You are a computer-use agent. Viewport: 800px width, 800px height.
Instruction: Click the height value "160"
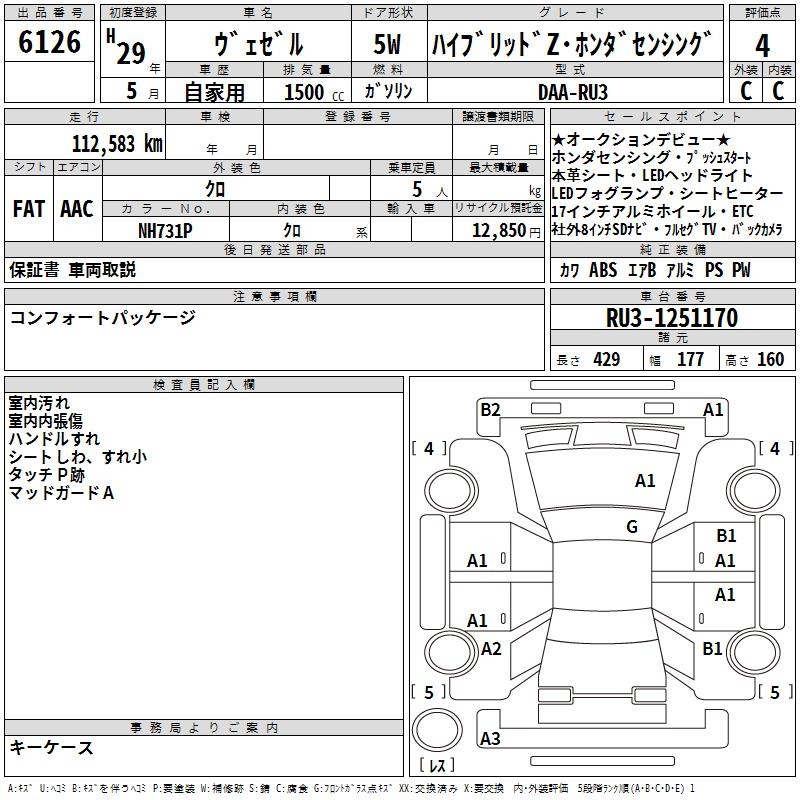click(x=770, y=360)
